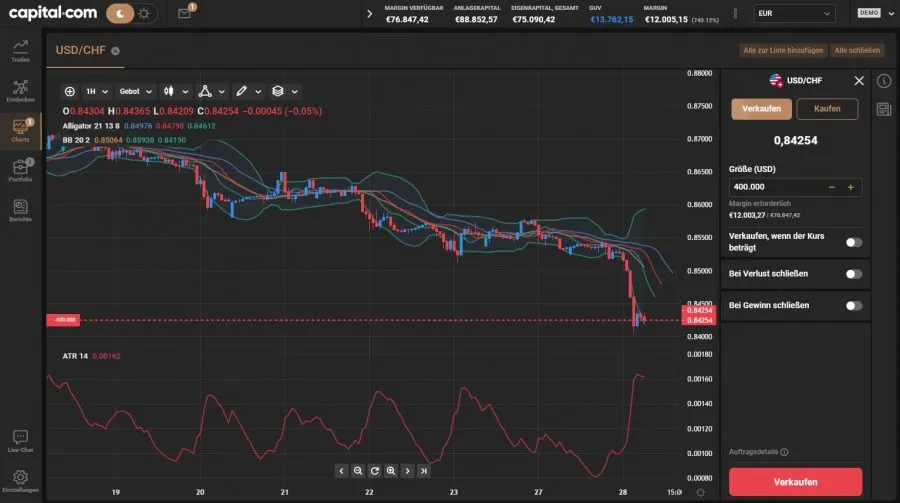The width and height of the screenshot is (900, 503).
Task: Click the messages envelope icon
Action: tap(184, 14)
